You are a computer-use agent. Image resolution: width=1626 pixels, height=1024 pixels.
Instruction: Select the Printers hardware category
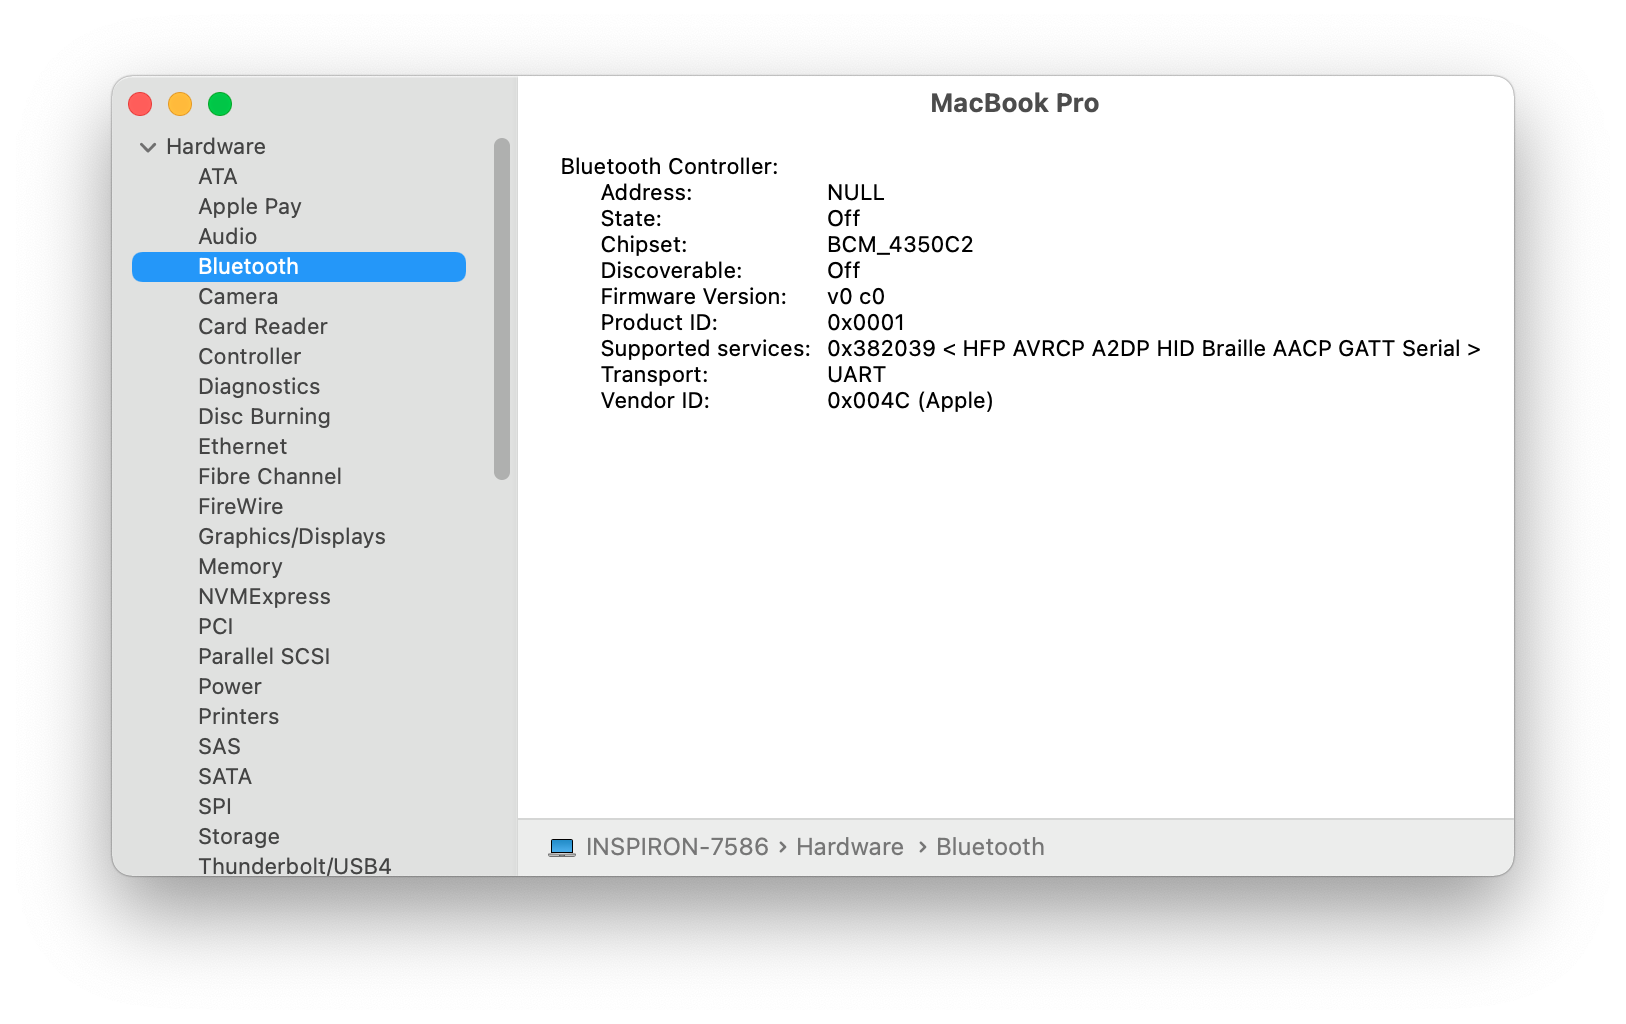[x=238, y=716]
